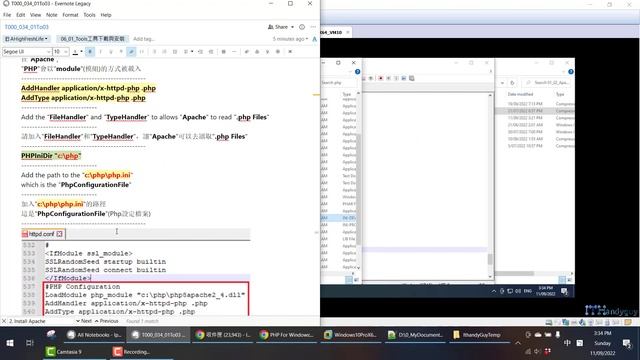This screenshot has height=360, width=640.
Task: Toggle Italic formatting in Evernote toolbar
Action: coord(100,52)
